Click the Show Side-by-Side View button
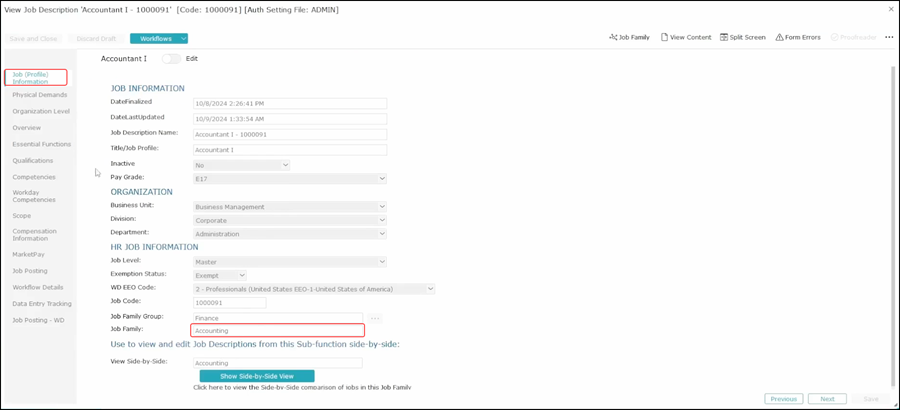Viewport: 900px width, 410px height. pyautogui.click(x=257, y=376)
